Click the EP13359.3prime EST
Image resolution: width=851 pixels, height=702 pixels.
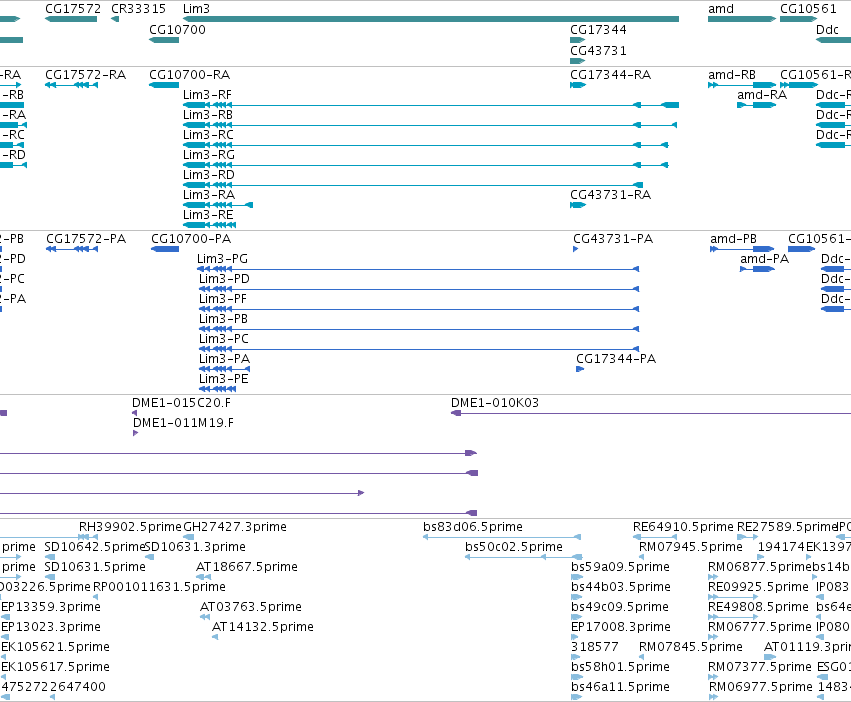coord(5,617)
